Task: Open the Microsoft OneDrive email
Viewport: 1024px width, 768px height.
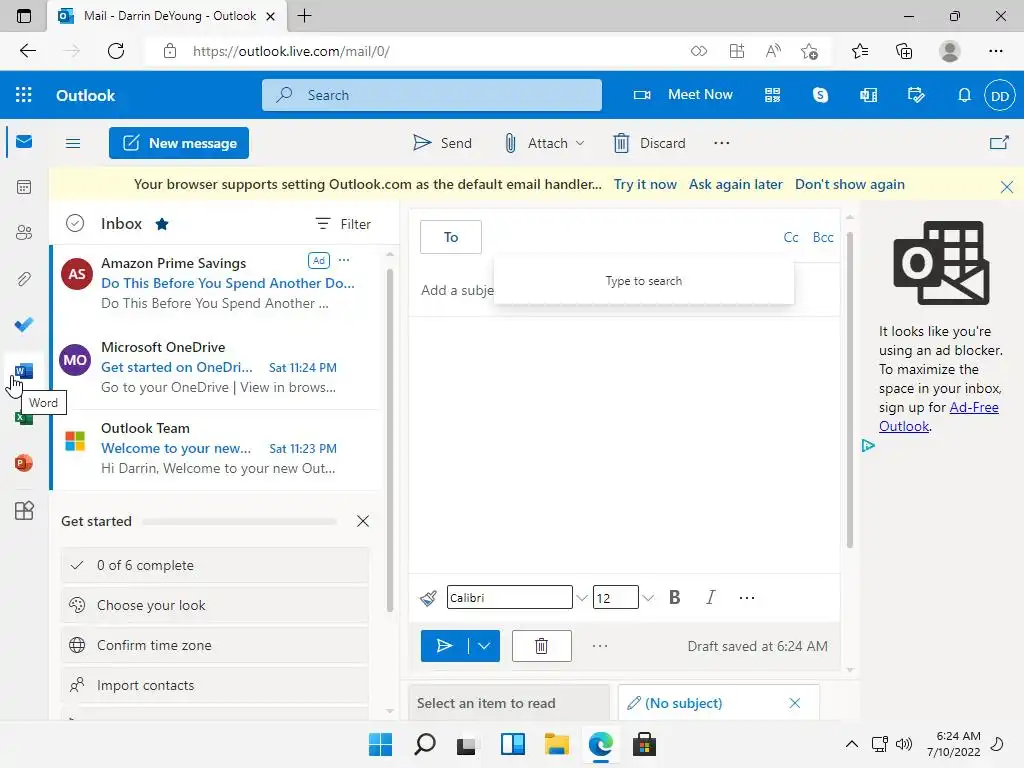Action: click(217, 367)
